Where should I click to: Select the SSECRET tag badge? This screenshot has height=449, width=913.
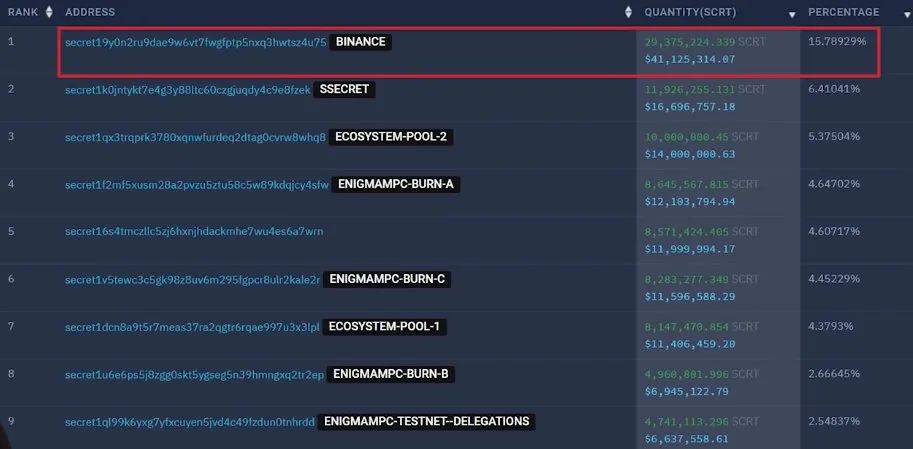(x=345, y=90)
